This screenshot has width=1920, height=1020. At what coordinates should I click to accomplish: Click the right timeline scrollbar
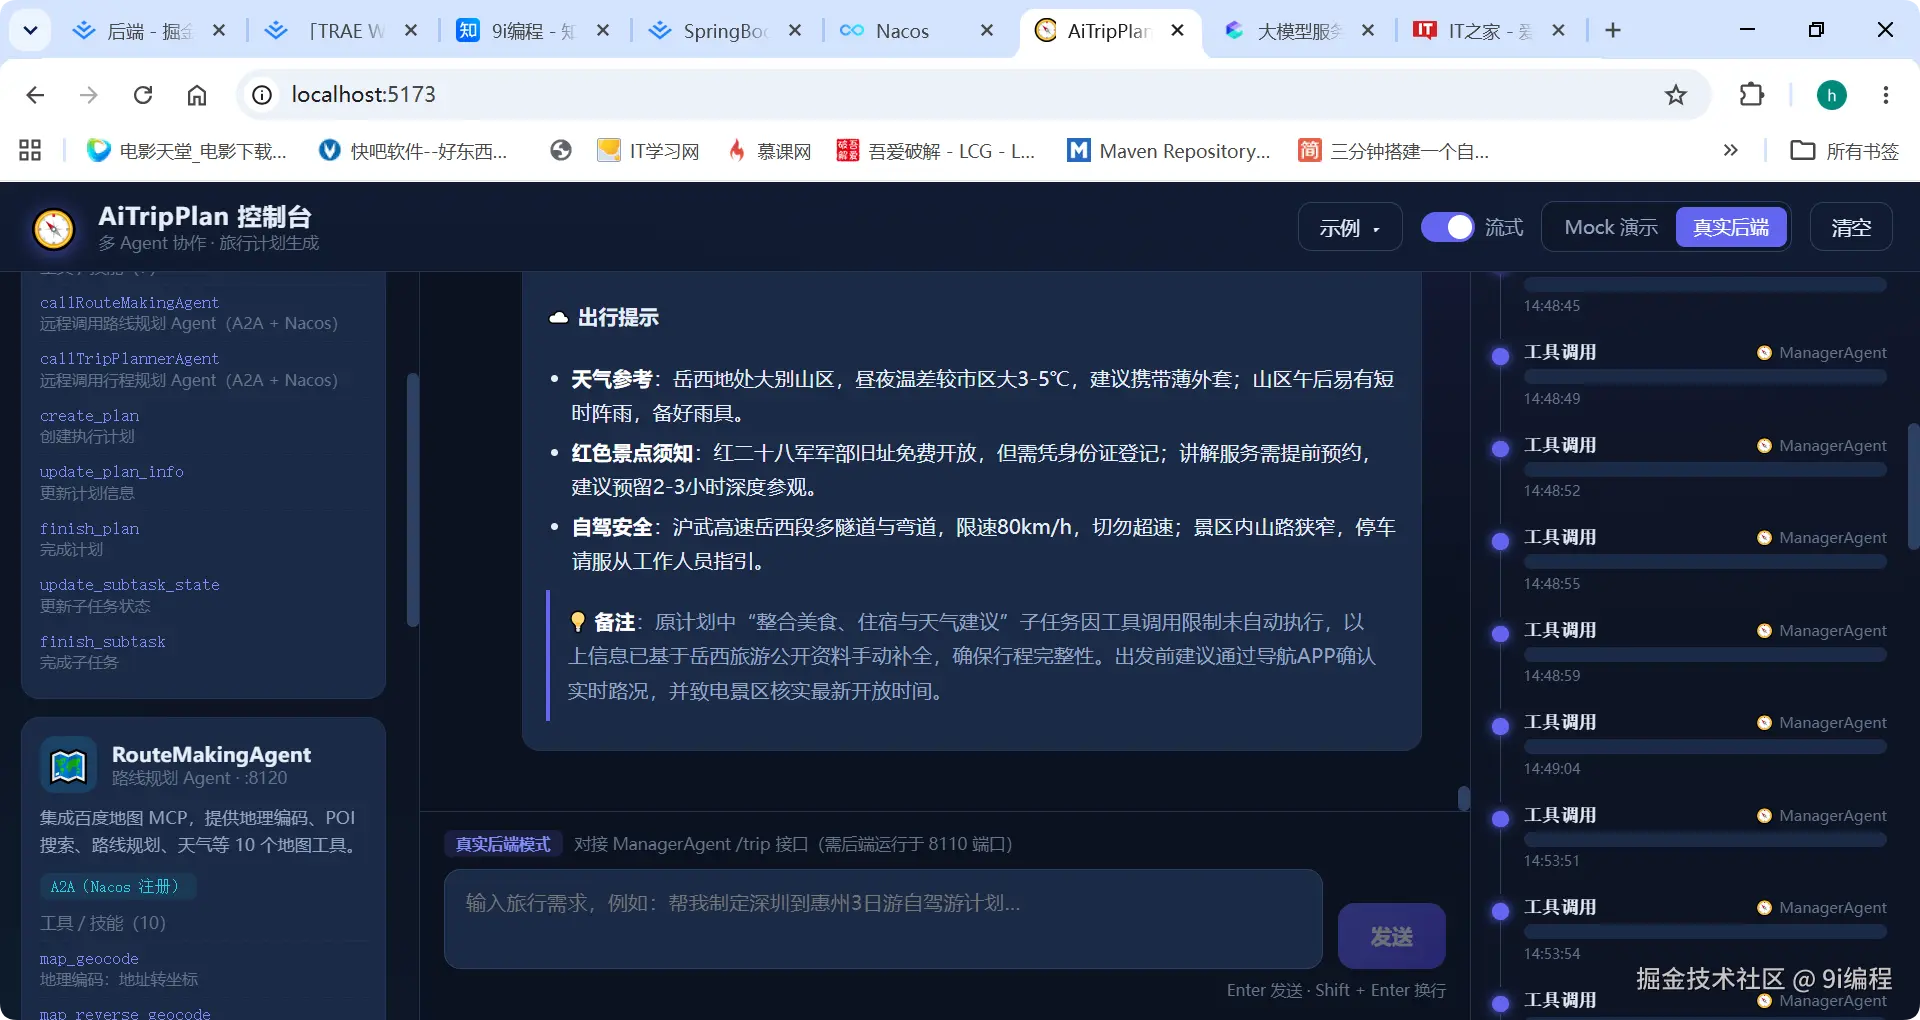pyautogui.click(x=1913, y=487)
